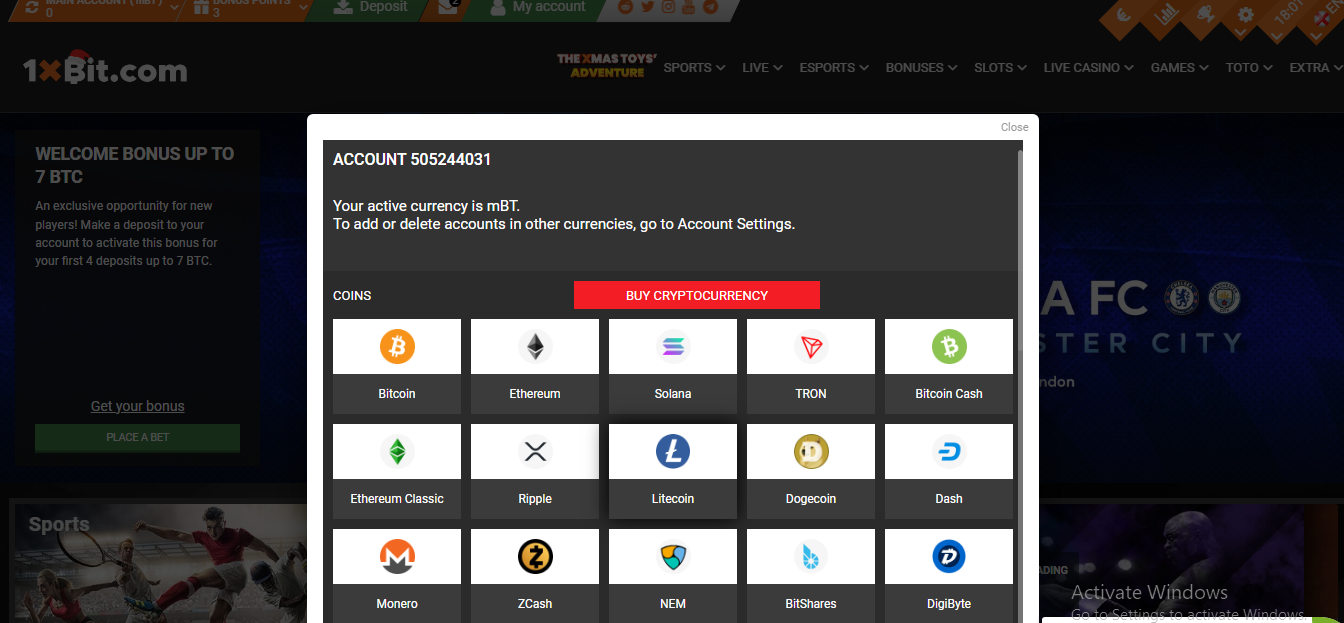Select the Dogecoin coin icon
Image resolution: width=1344 pixels, height=623 pixels.
[810, 451]
